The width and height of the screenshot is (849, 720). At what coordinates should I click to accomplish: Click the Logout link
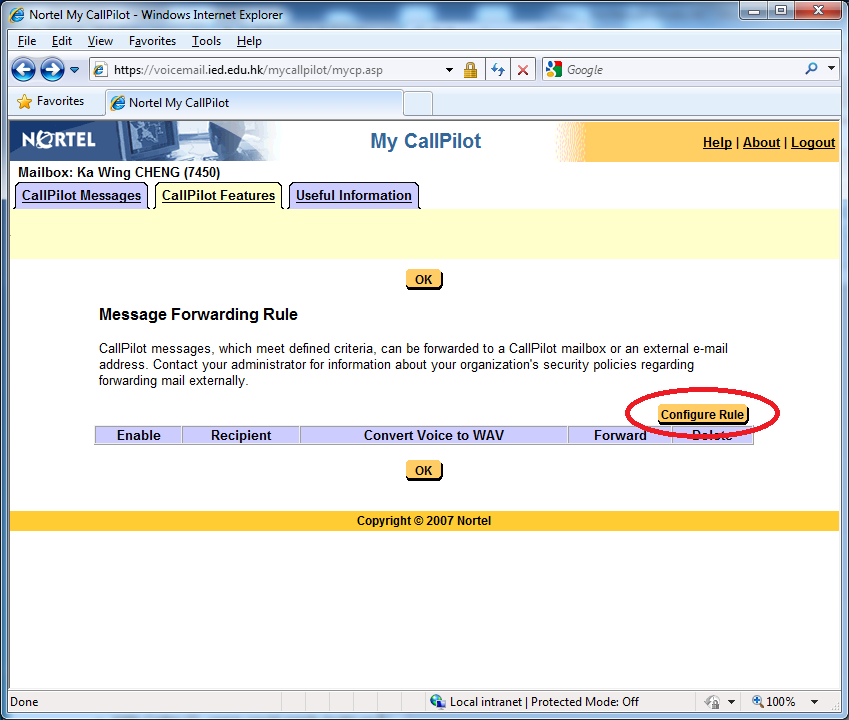coord(813,142)
